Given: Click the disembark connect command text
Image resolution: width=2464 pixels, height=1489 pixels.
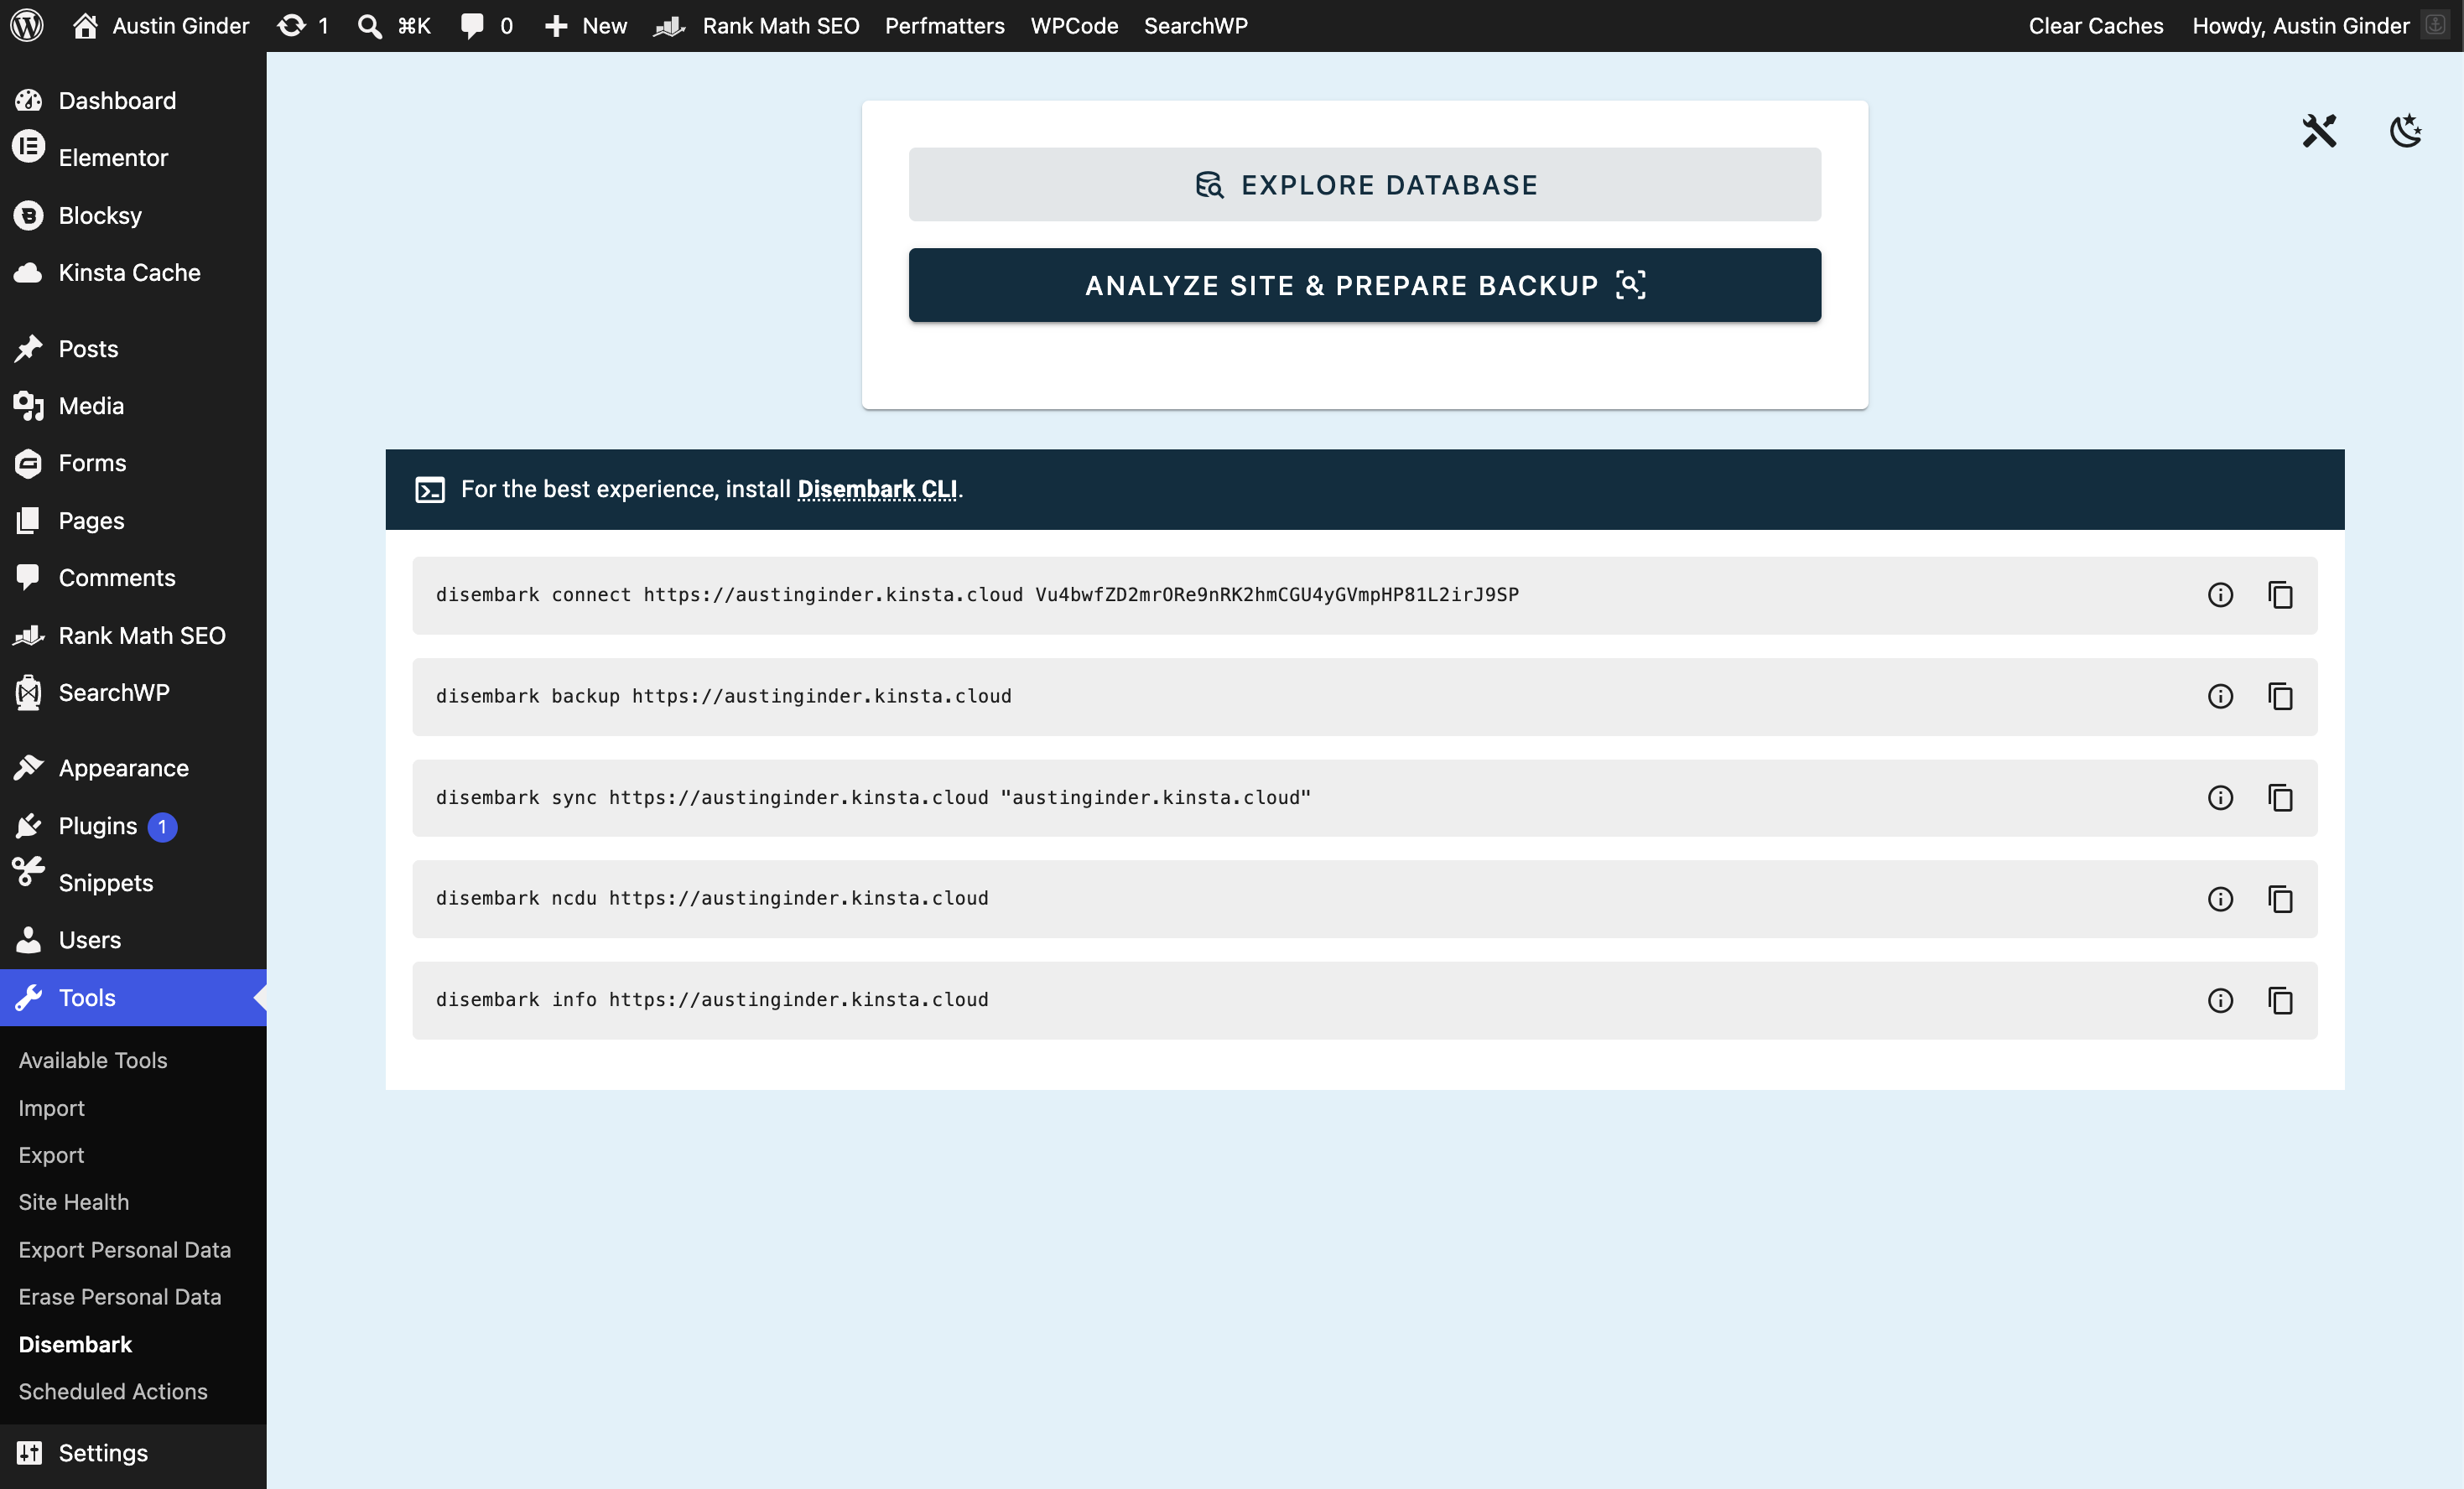Looking at the screenshot, I should coord(977,595).
